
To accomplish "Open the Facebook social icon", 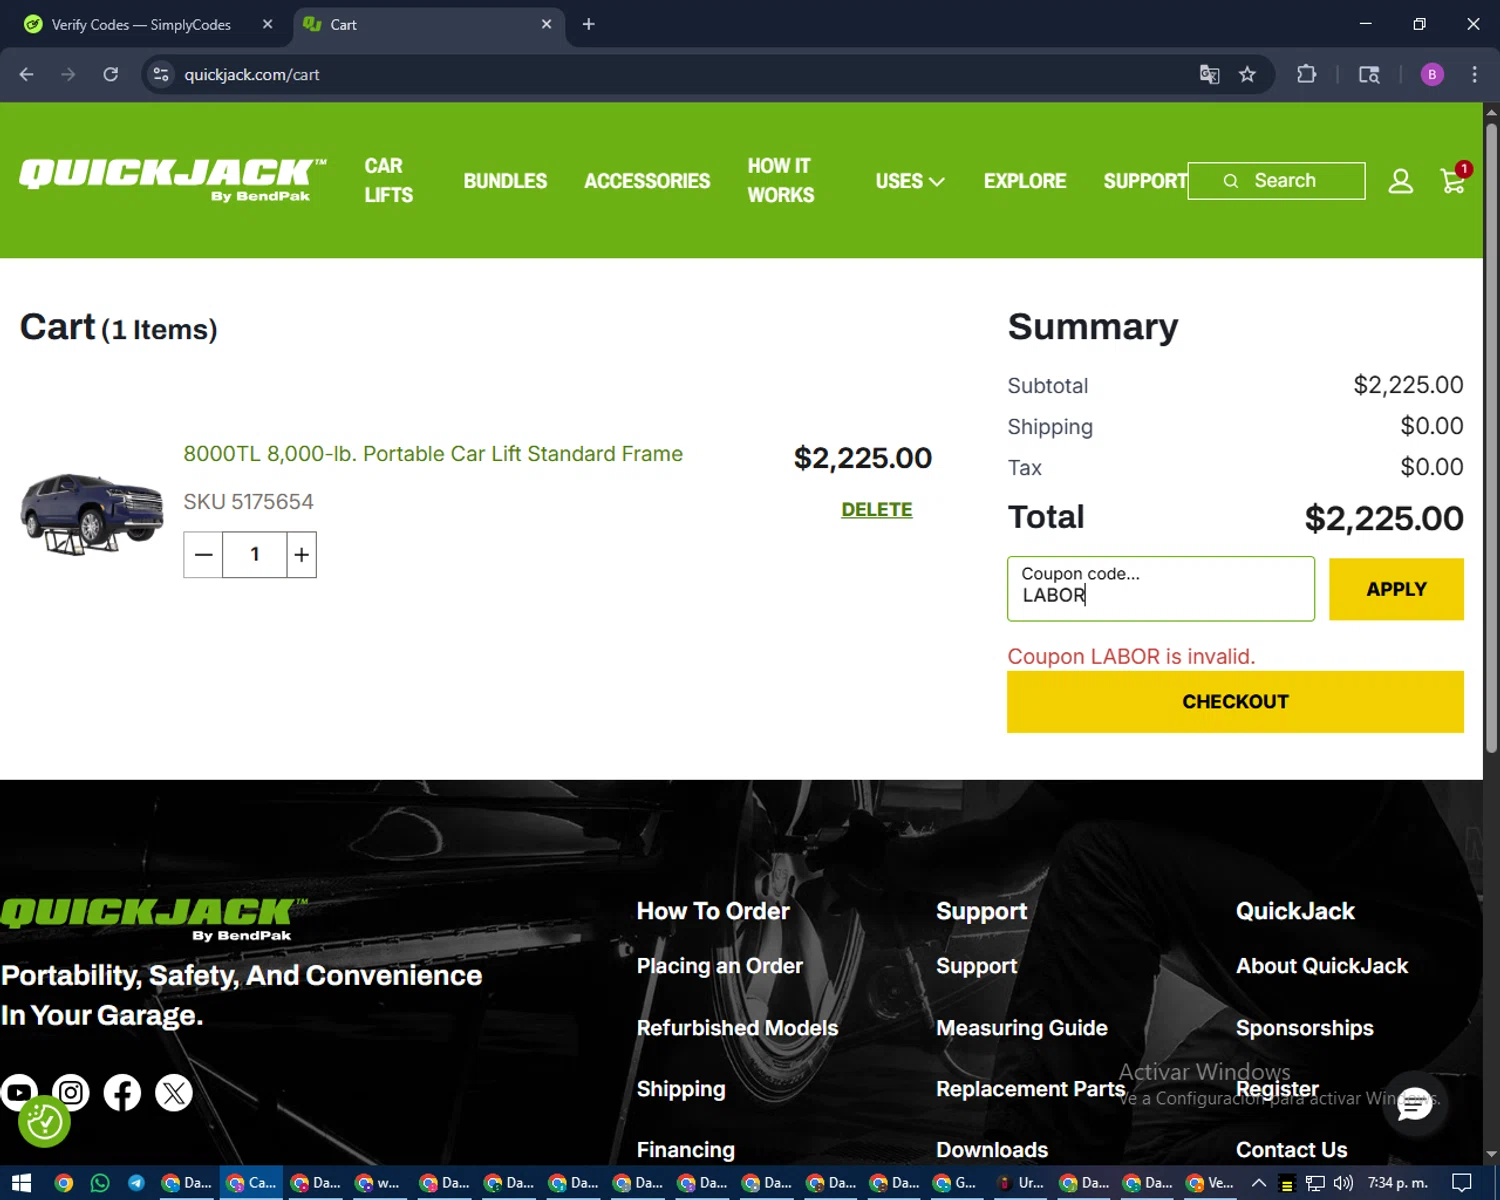I will click(x=122, y=1092).
